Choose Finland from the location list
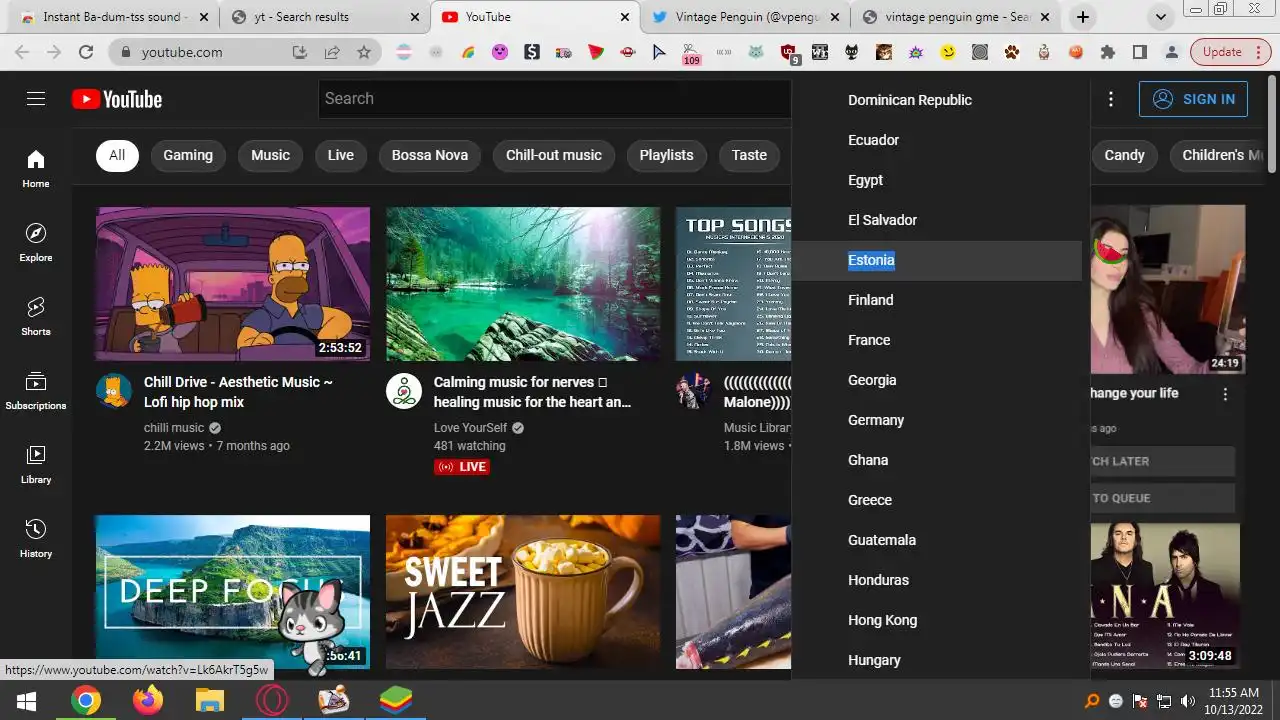1280x720 pixels. pos(937,300)
